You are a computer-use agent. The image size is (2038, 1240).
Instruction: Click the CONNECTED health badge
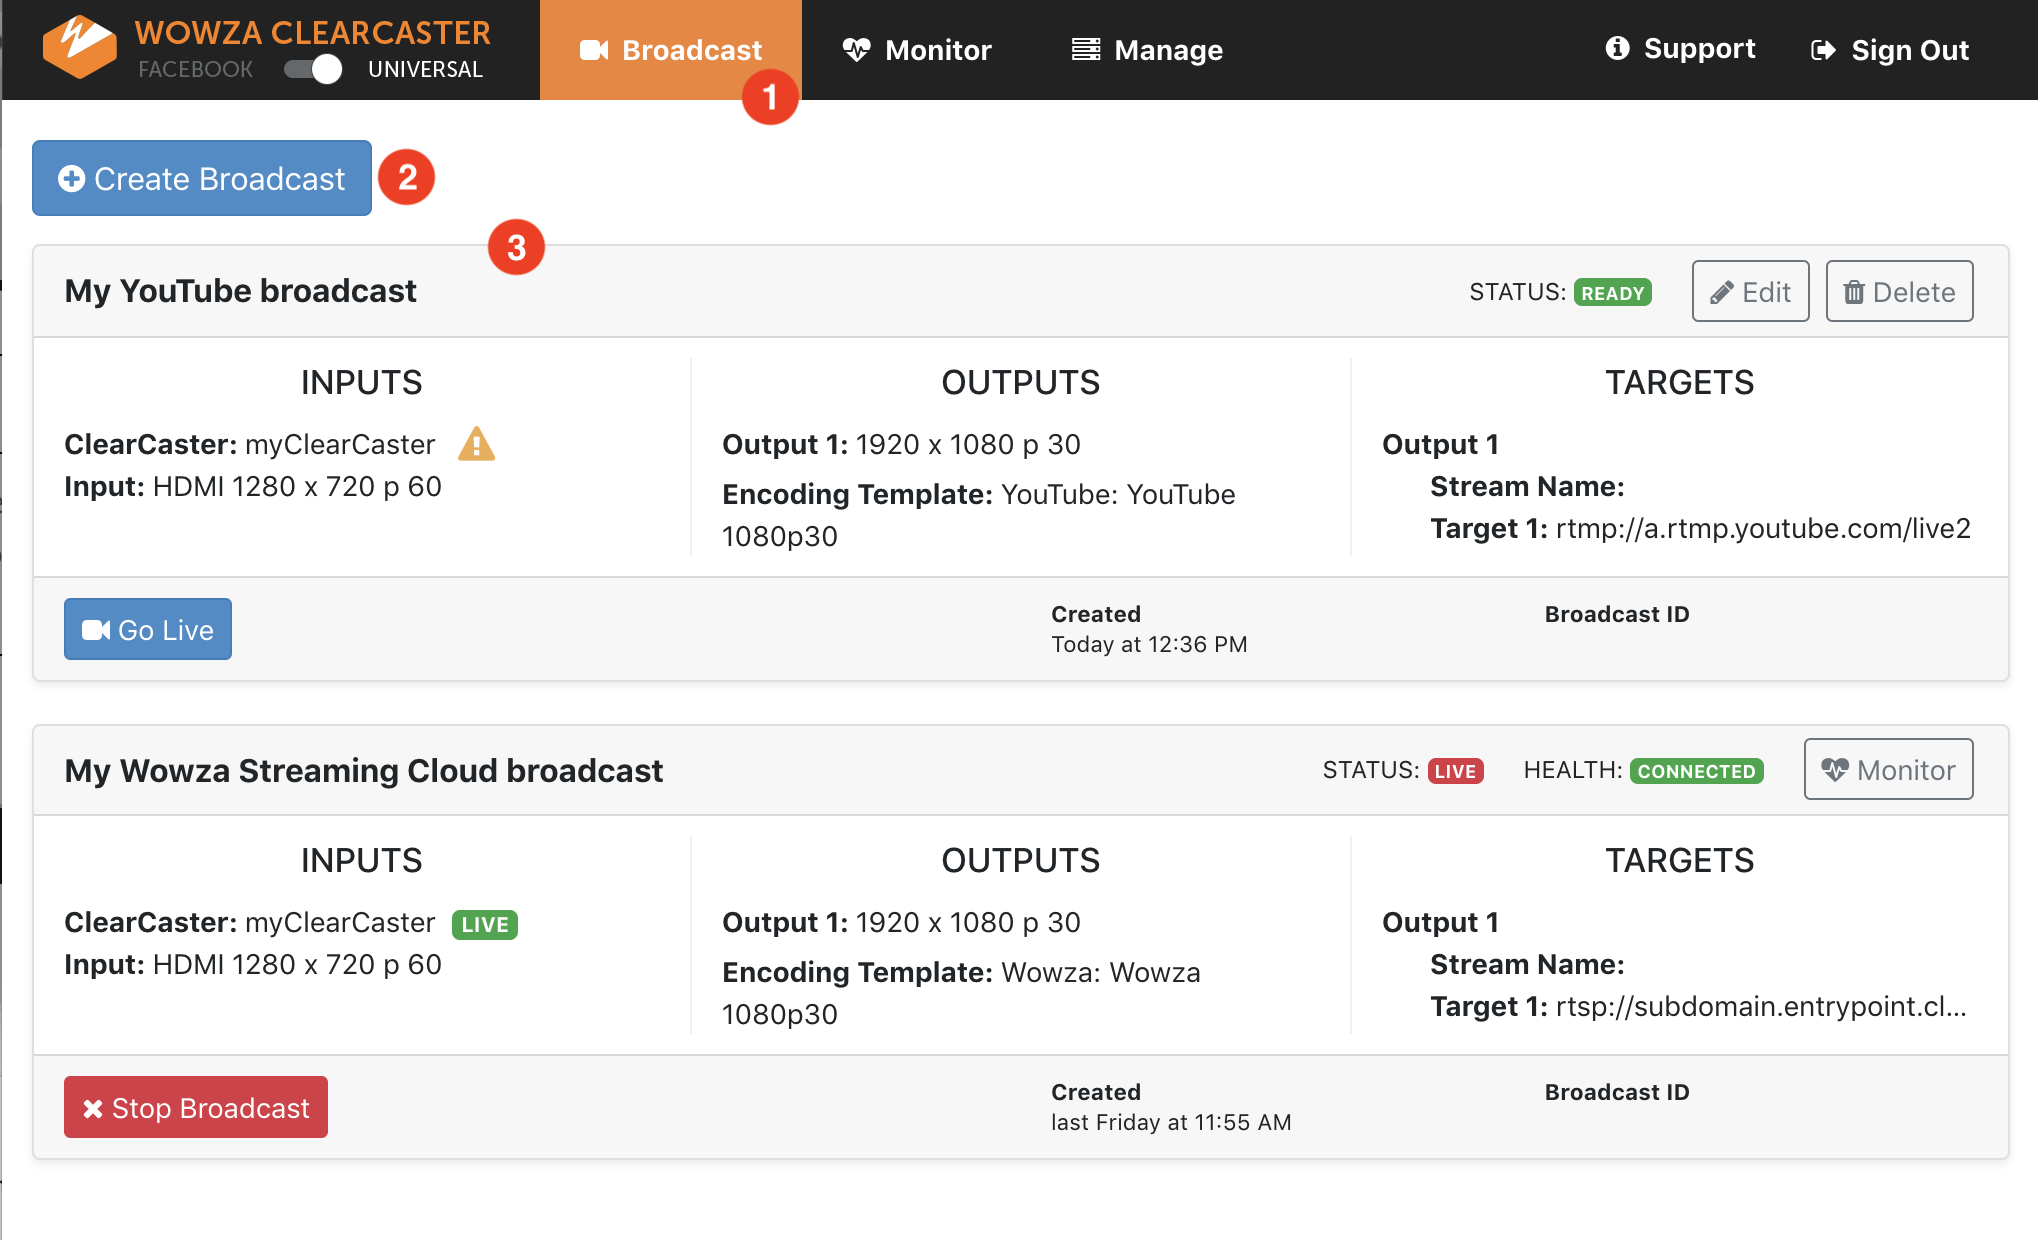[1696, 771]
